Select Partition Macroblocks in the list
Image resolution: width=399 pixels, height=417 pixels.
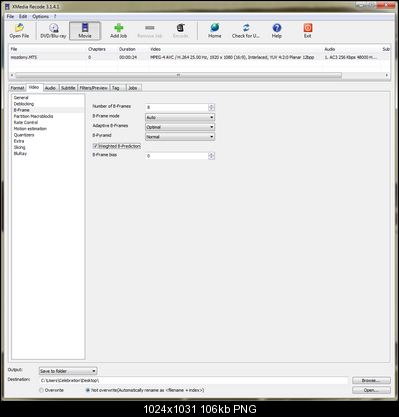coord(33,116)
